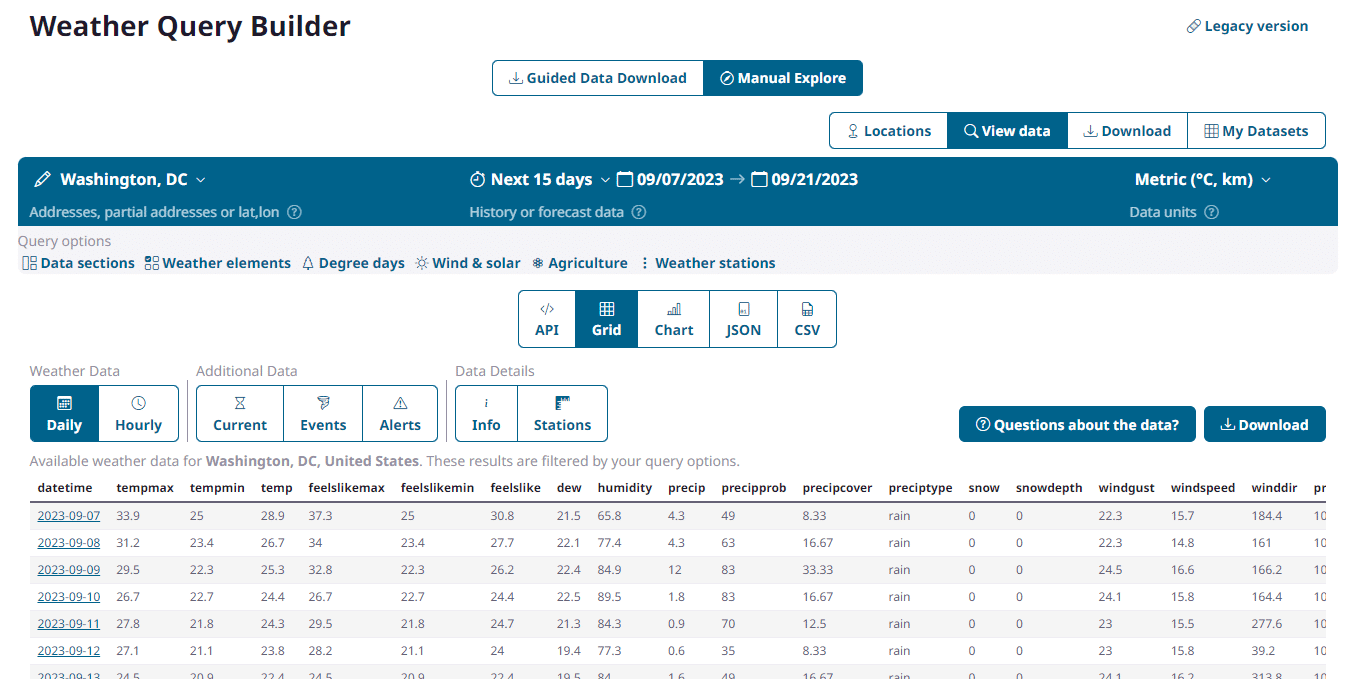The height and width of the screenshot is (679, 1368).
Task: Expand the Metric units dropdown
Action: tap(1266, 180)
